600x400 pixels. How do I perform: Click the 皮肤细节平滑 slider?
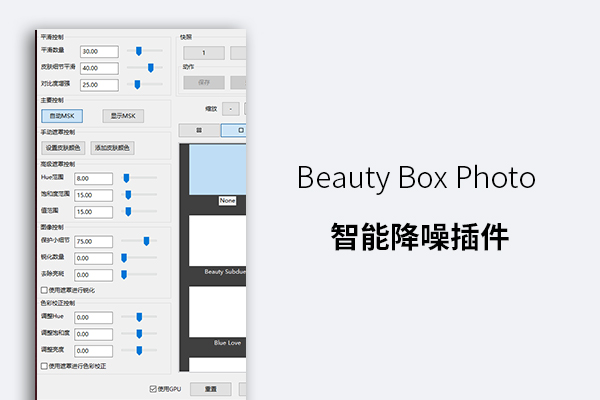click(145, 67)
